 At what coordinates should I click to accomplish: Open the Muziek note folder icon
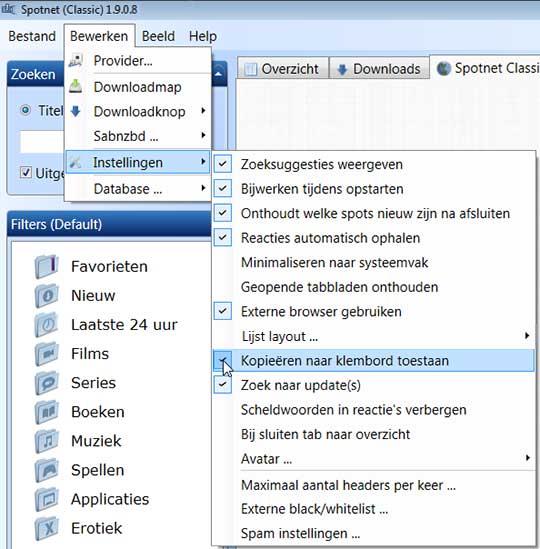47,441
